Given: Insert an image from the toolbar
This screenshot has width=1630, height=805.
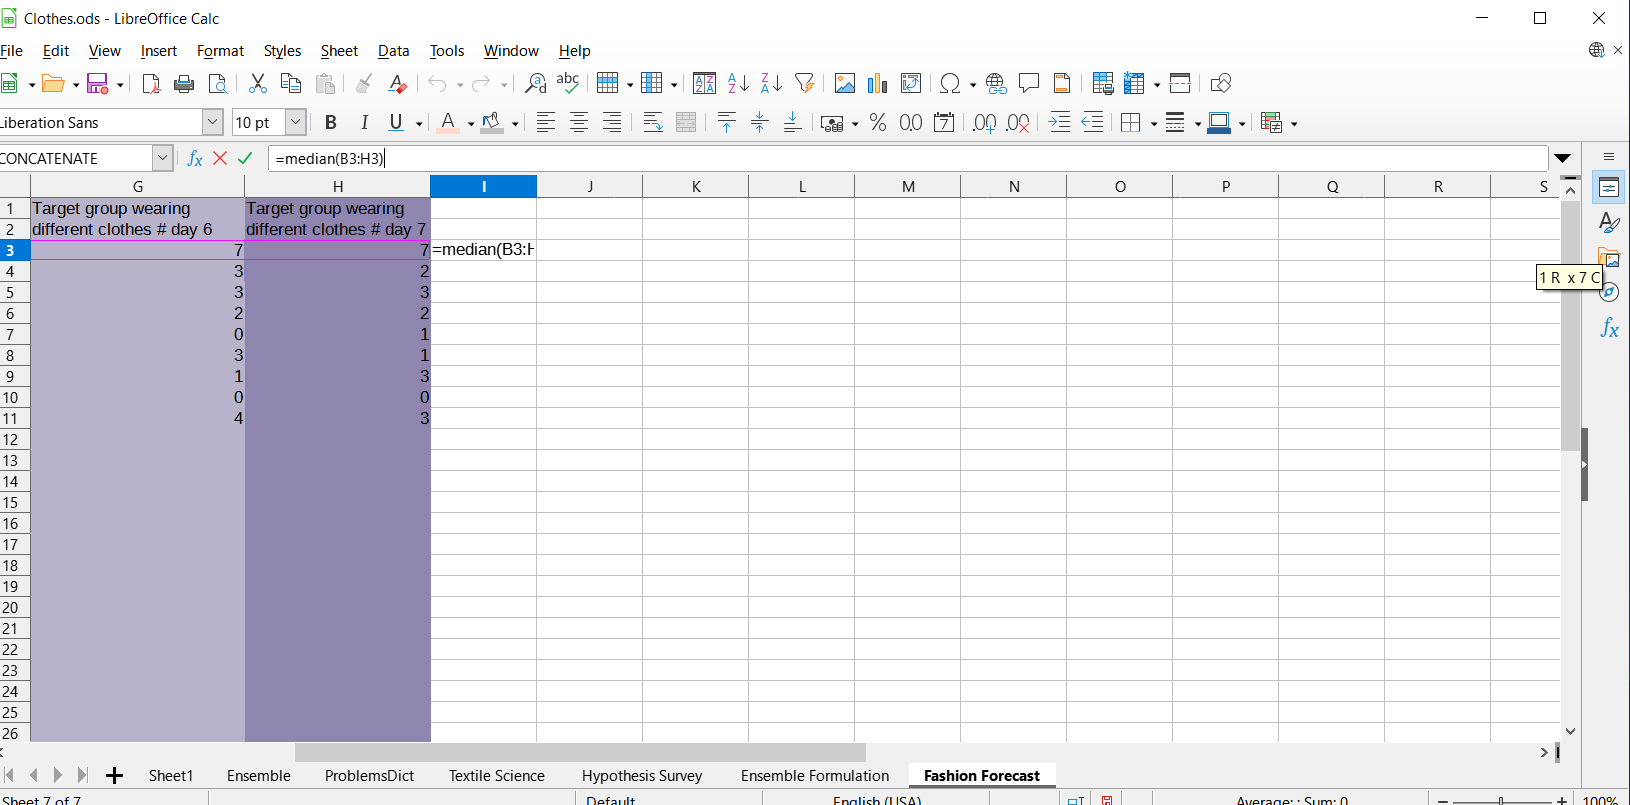Looking at the screenshot, I should click(845, 84).
